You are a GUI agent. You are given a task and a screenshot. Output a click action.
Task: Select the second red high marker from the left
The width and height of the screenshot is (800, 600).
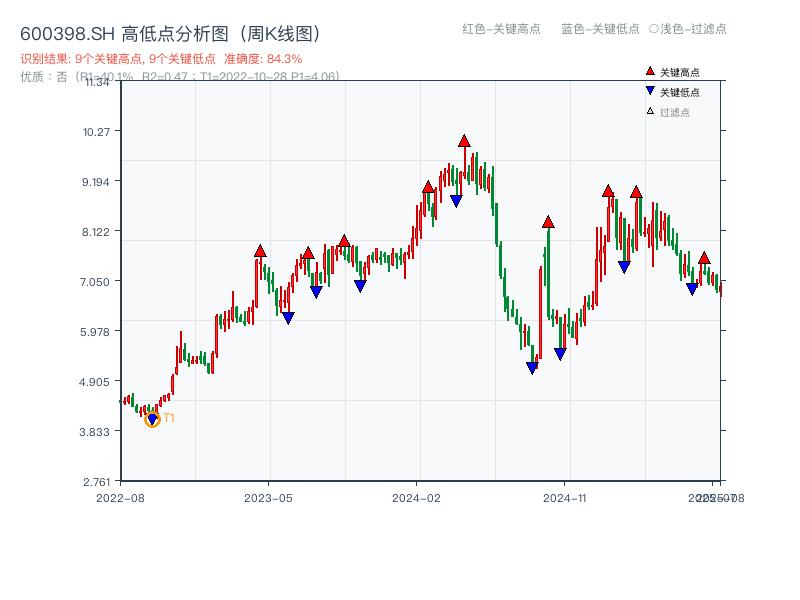coord(308,253)
